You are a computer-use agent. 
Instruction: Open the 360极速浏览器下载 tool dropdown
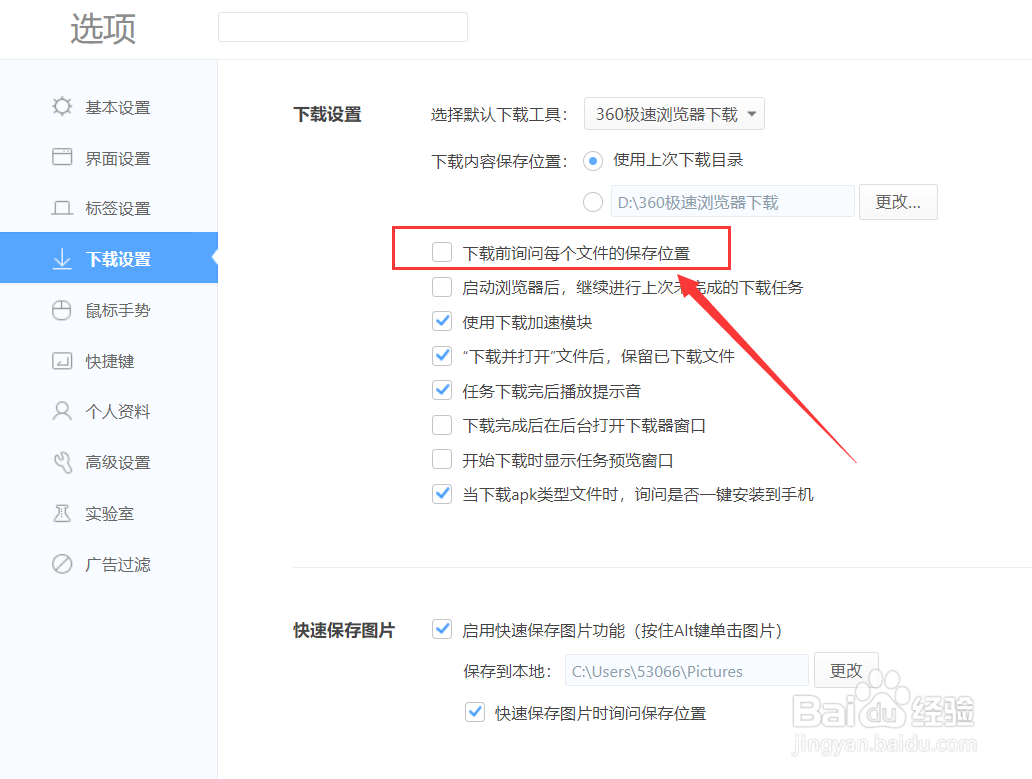click(x=674, y=114)
